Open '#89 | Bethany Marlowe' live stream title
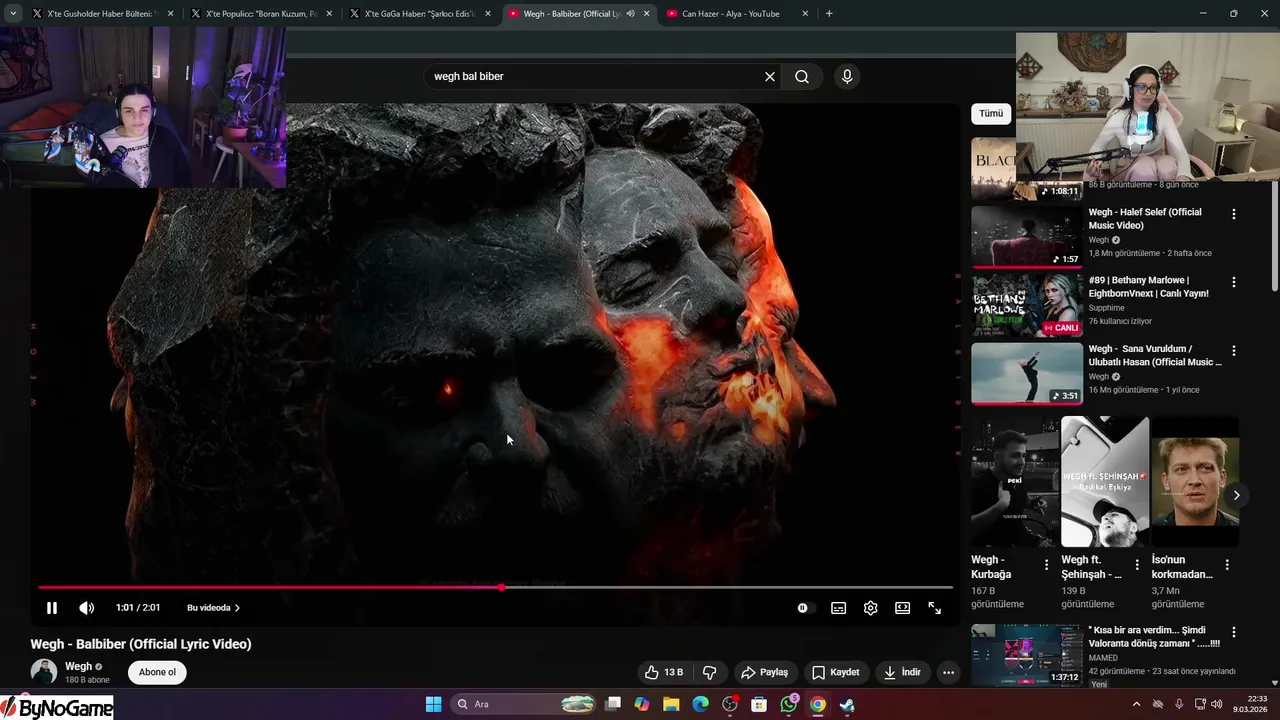The height and width of the screenshot is (720, 1280). 1149,287
